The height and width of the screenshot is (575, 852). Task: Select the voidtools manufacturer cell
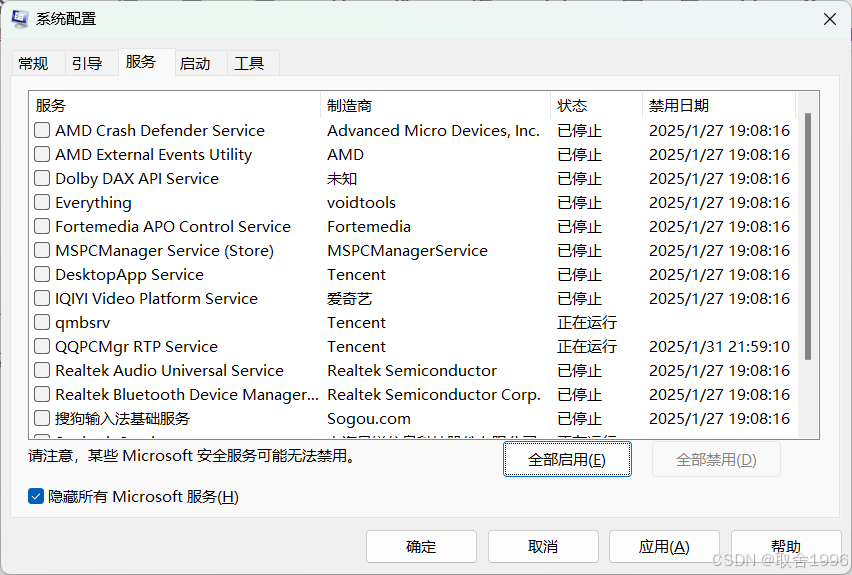[361, 202]
